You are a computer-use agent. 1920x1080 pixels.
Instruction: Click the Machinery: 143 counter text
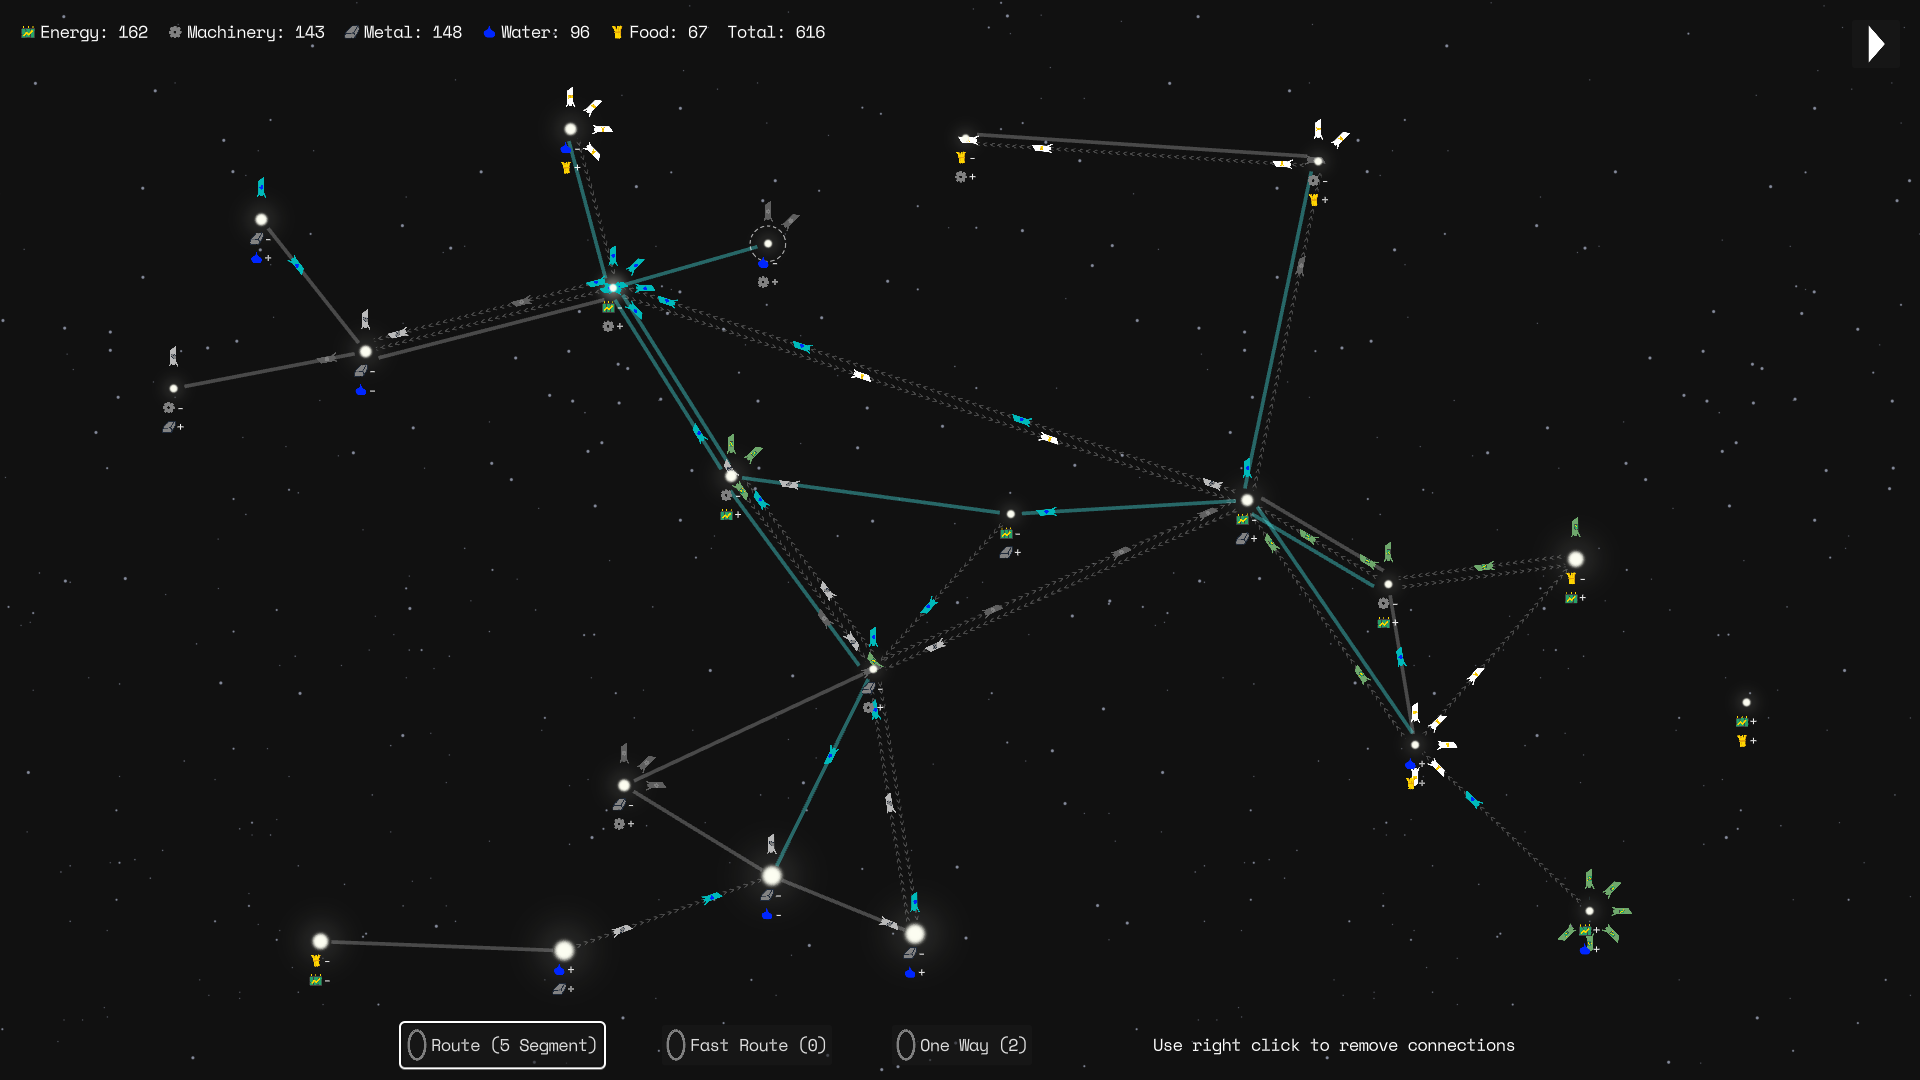pyautogui.click(x=255, y=32)
